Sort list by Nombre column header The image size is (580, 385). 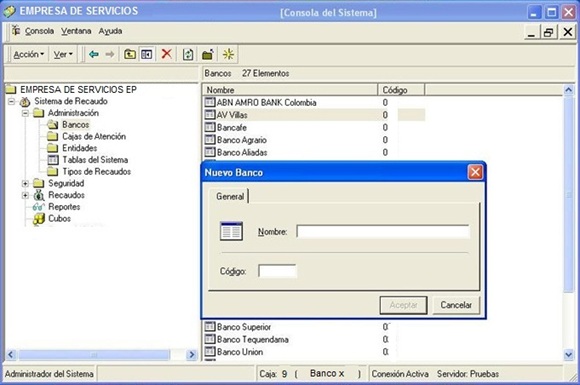[290, 90]
